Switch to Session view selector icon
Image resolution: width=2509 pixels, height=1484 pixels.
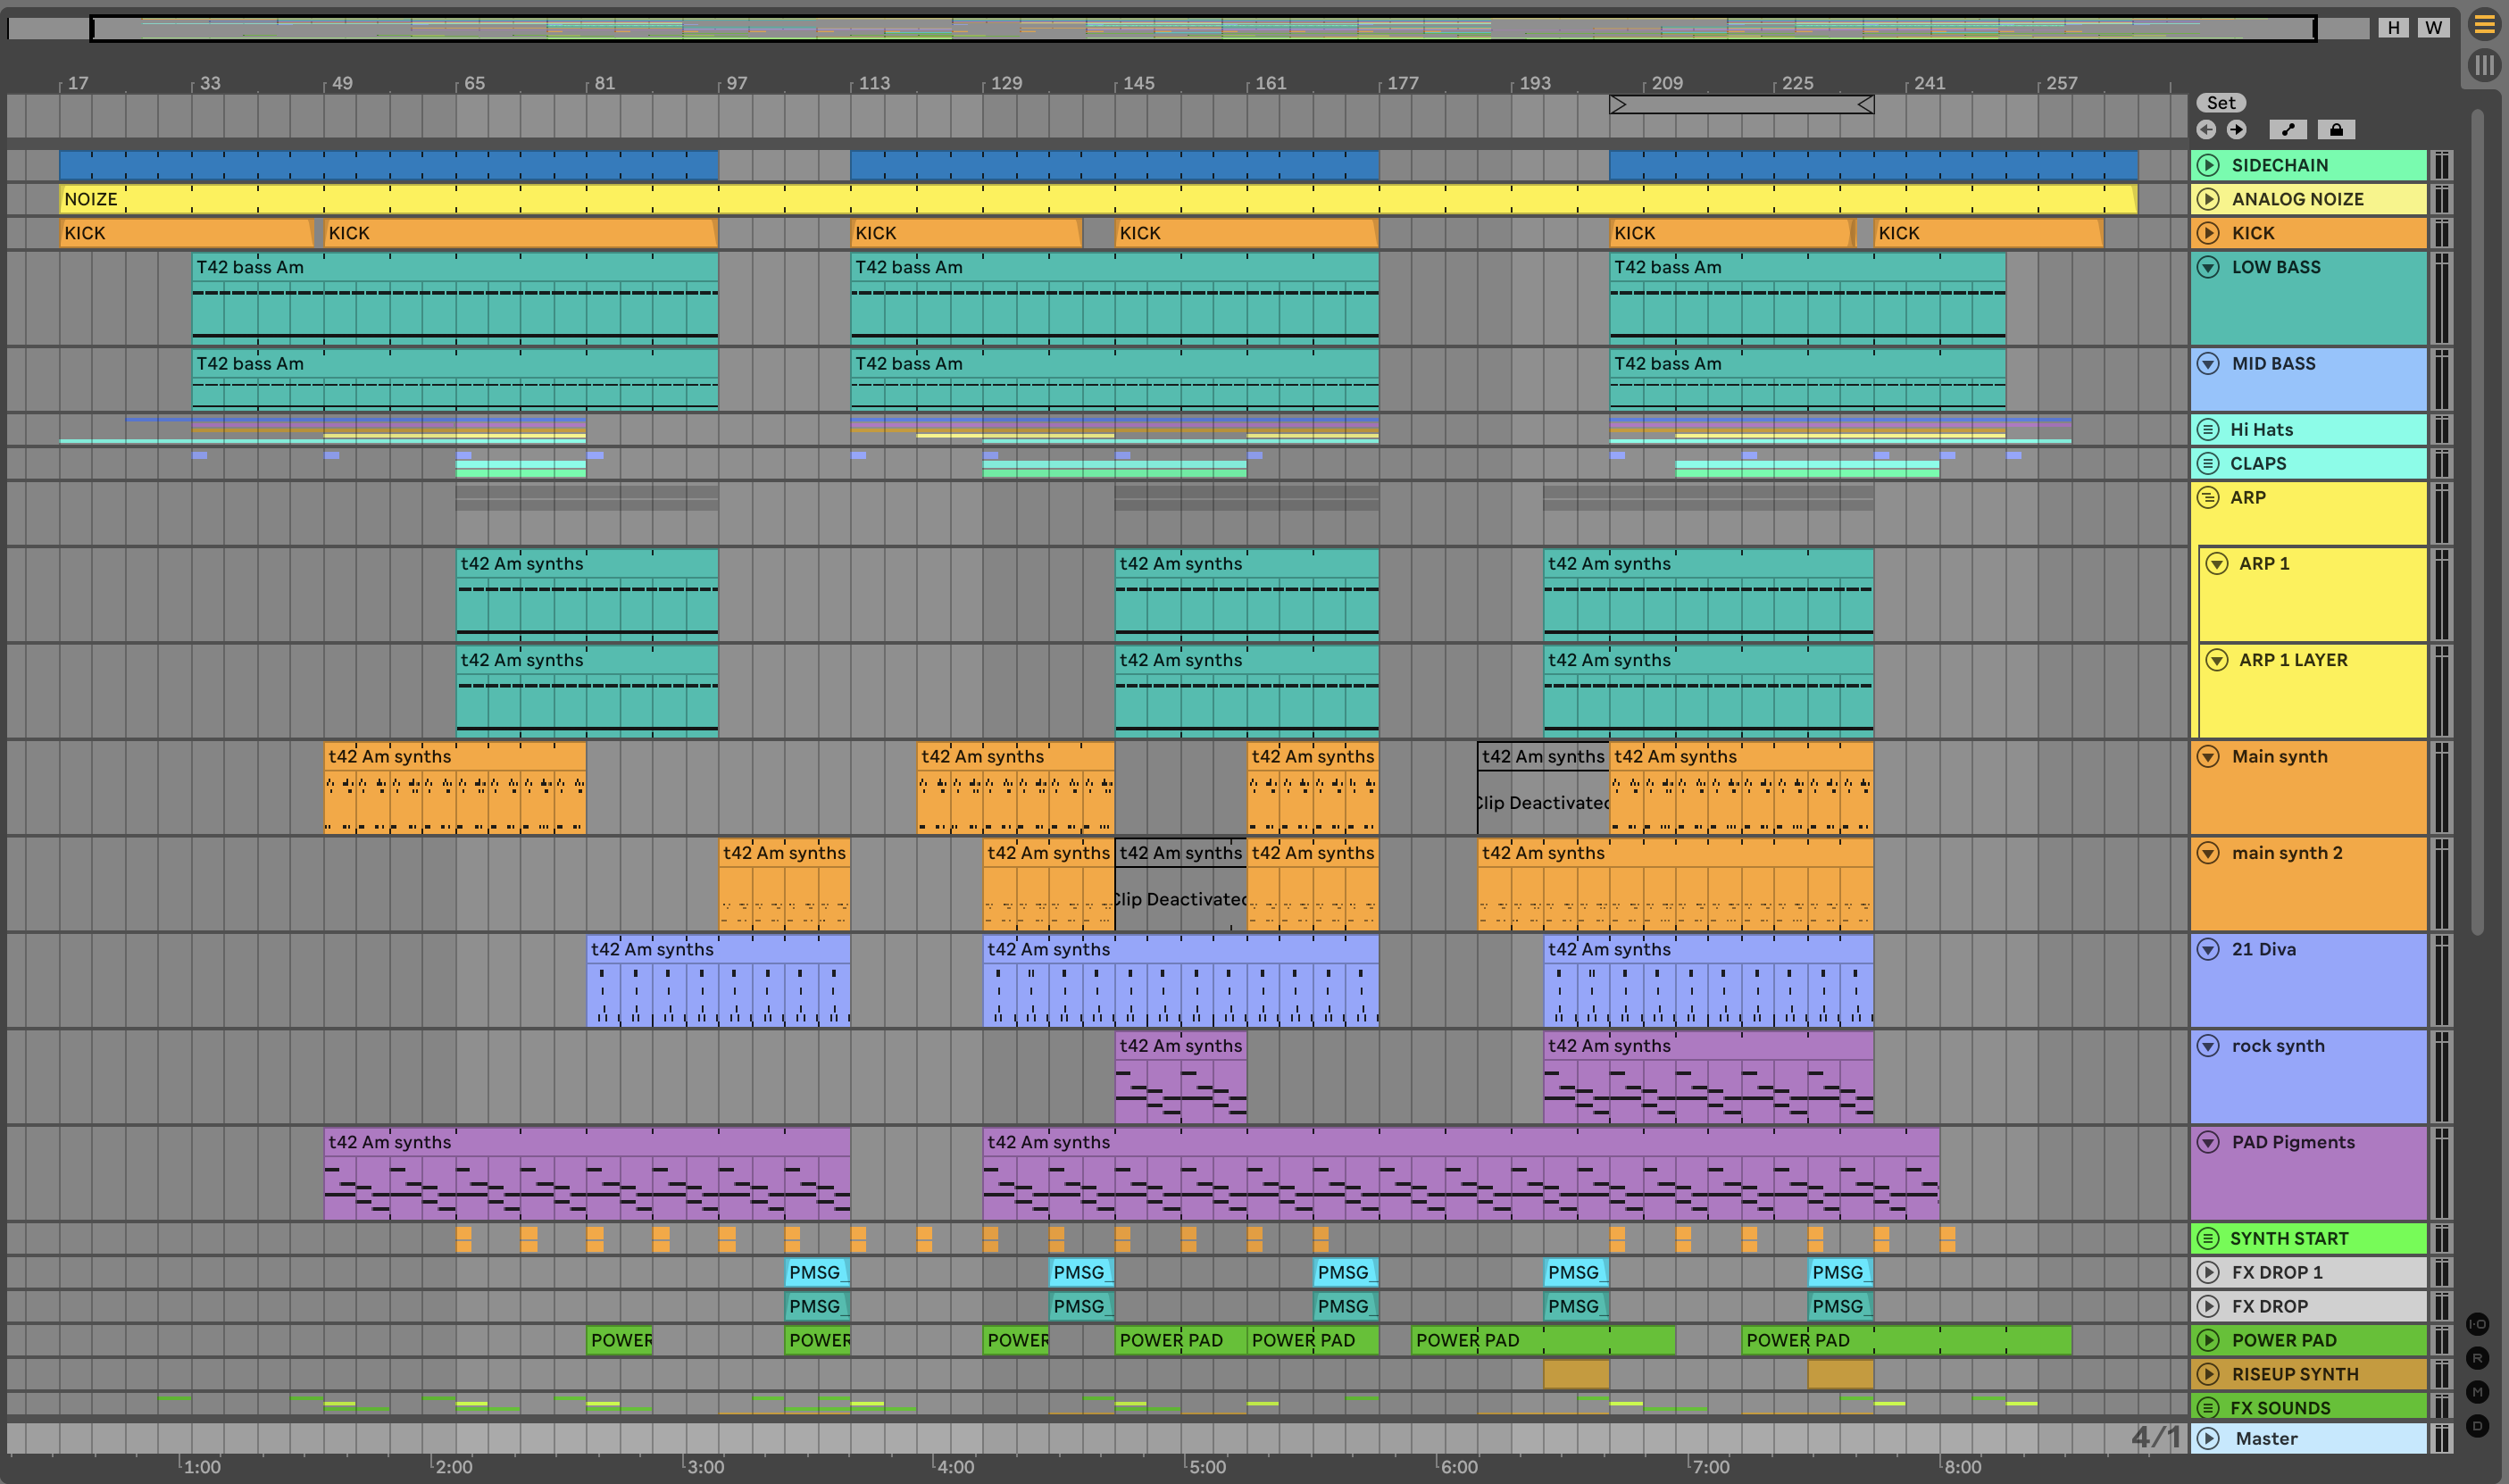point(2483,66)
